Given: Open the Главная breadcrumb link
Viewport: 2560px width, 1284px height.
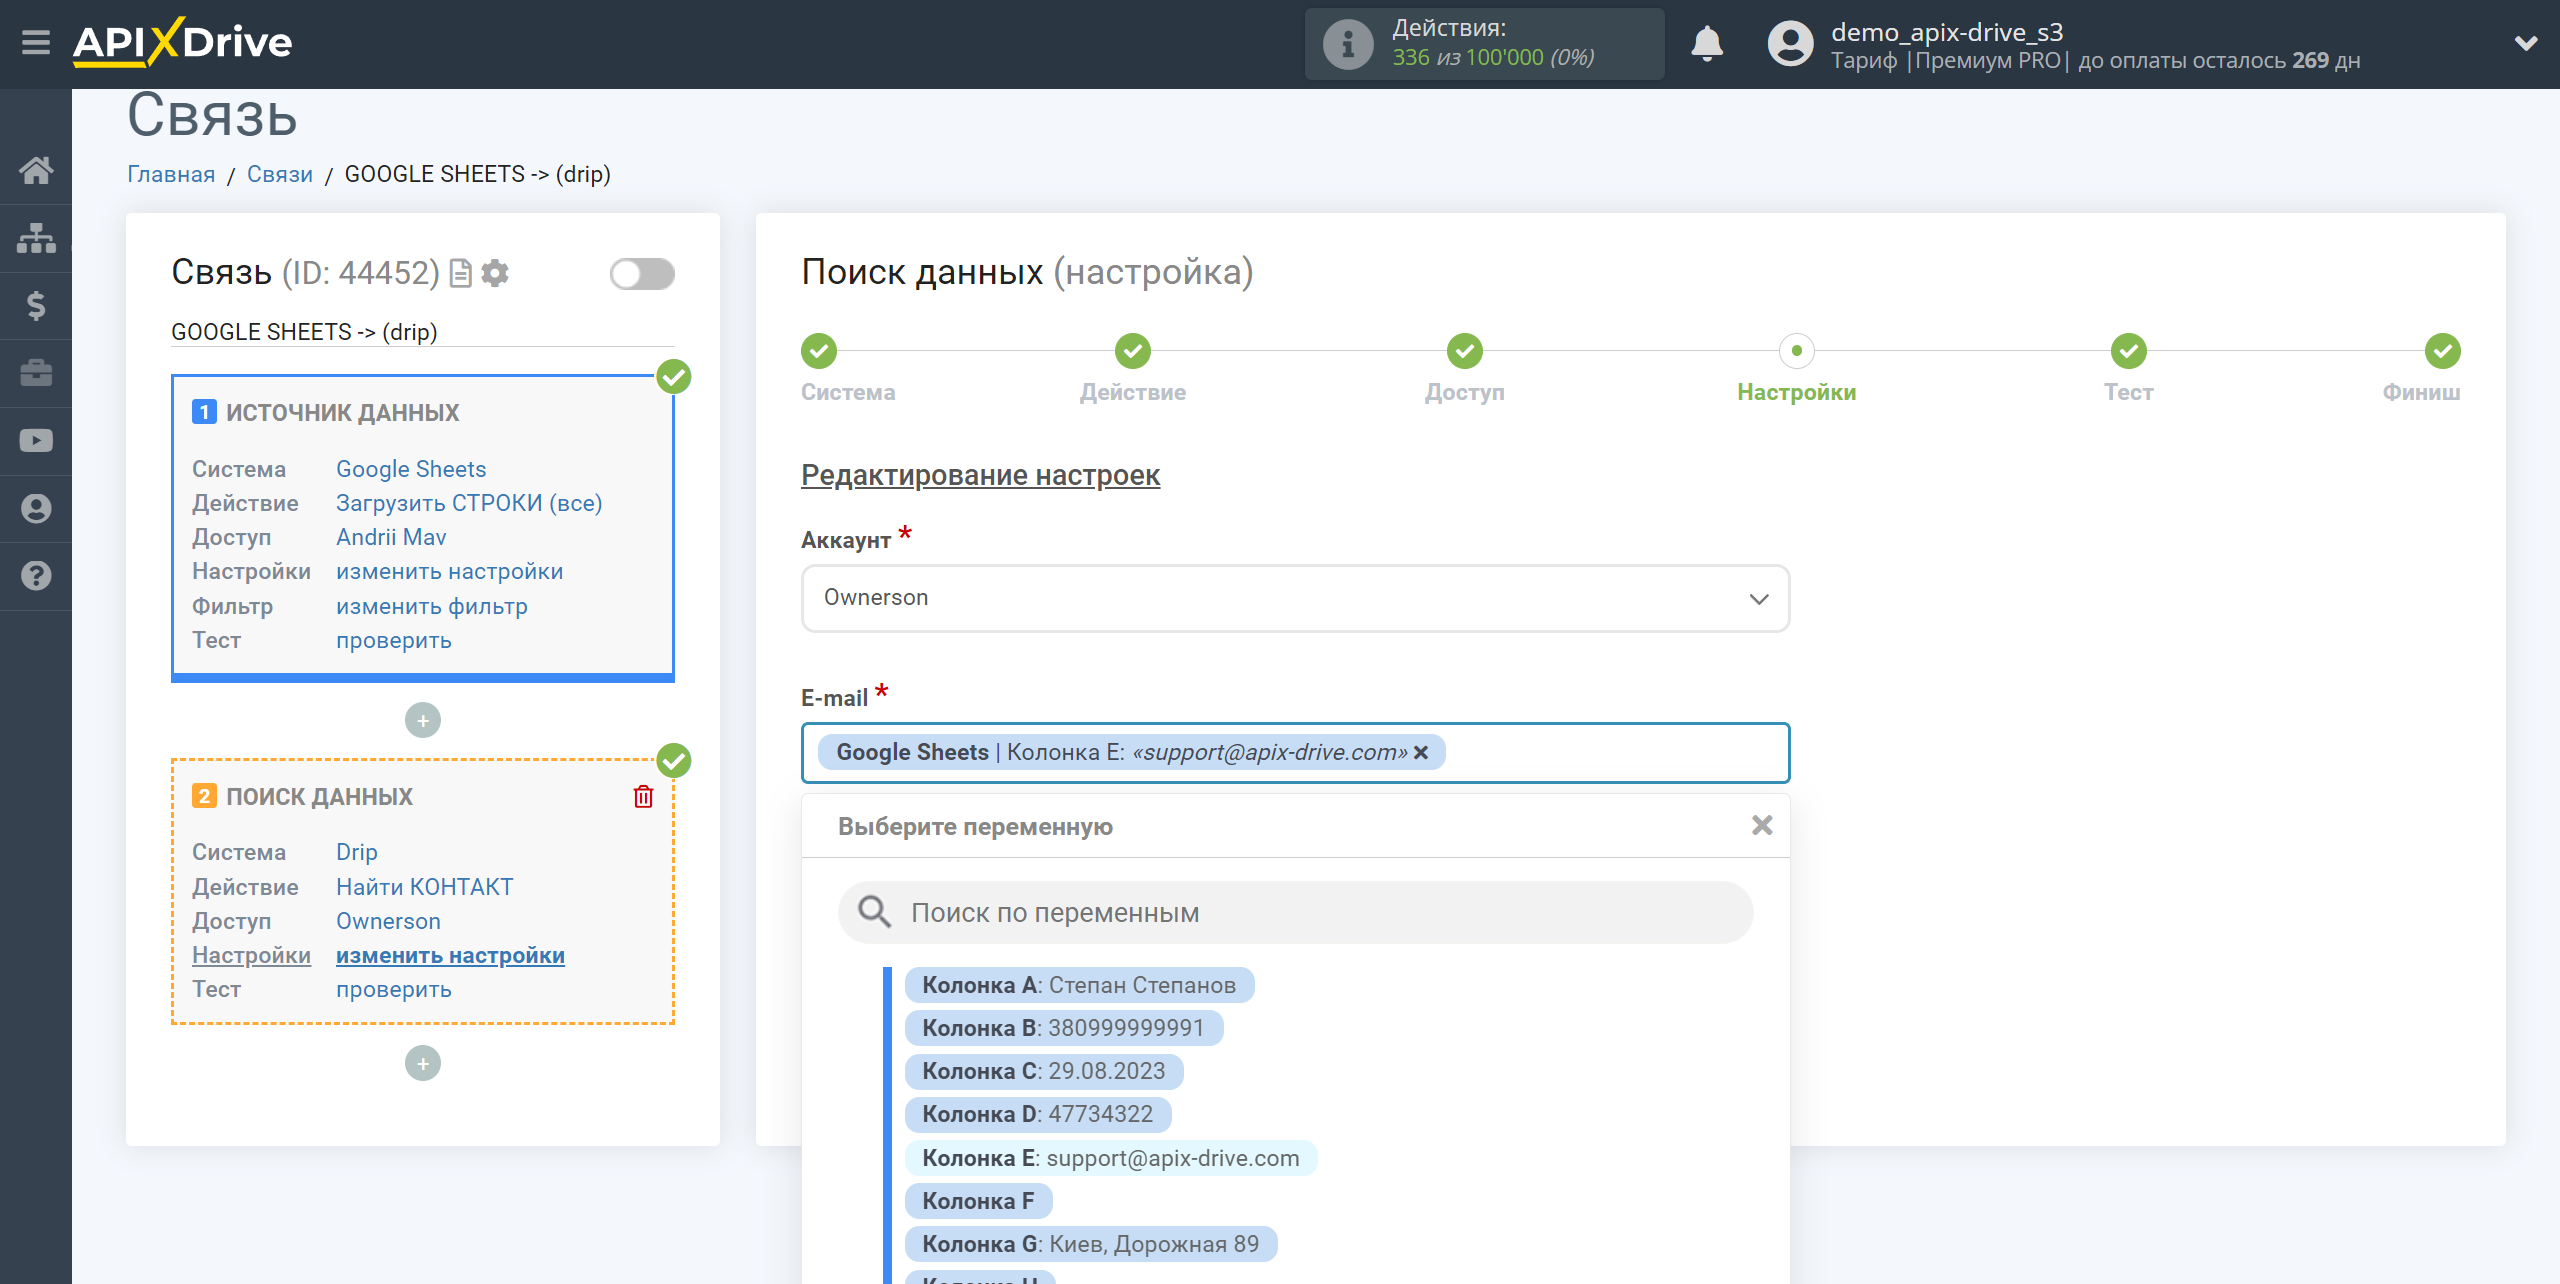Looking at the screenshot, I should click(x=171, y=174).
